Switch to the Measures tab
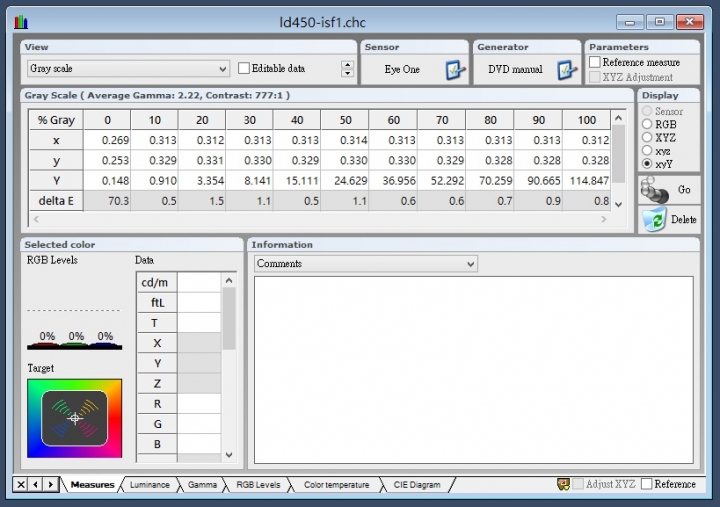Viewport: 720px width, 507px height. pos(92,484)
